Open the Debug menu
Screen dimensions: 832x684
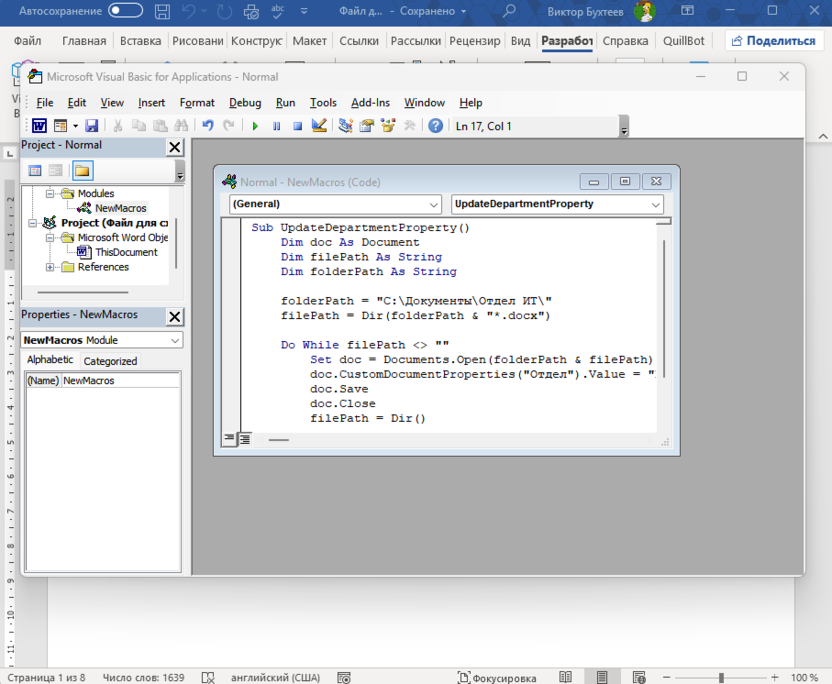coord(244,102)
